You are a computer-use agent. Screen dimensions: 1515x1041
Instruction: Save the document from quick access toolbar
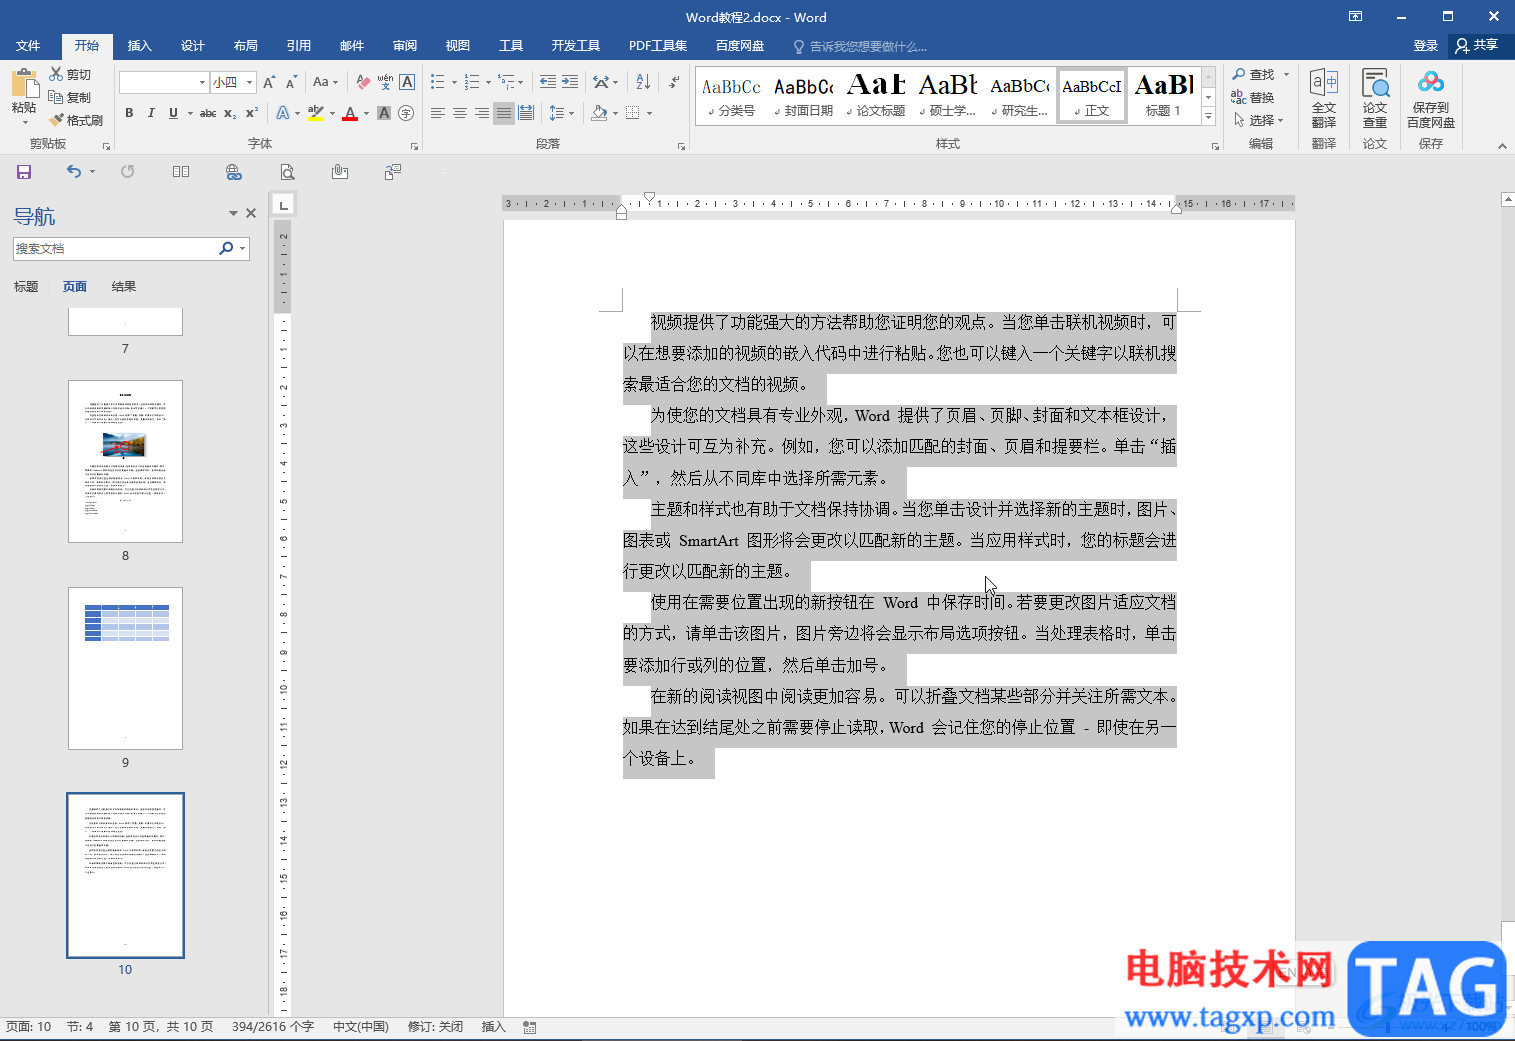tap(24, 172)
